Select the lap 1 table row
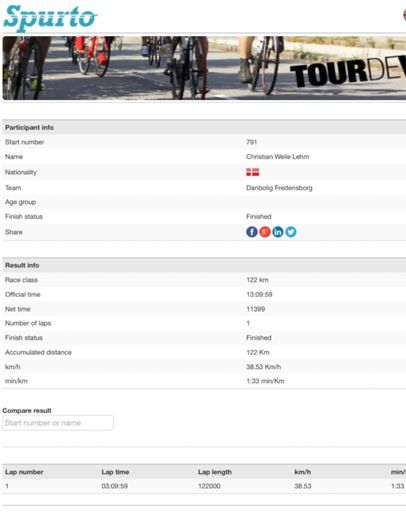The image size is (406, 512). (x=204, y=486)
